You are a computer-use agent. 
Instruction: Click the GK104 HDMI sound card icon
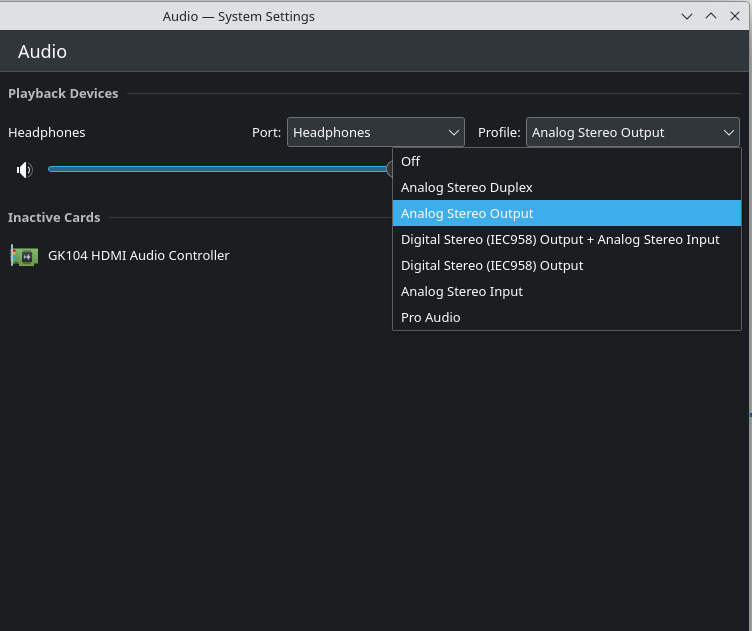click(24, 256)
